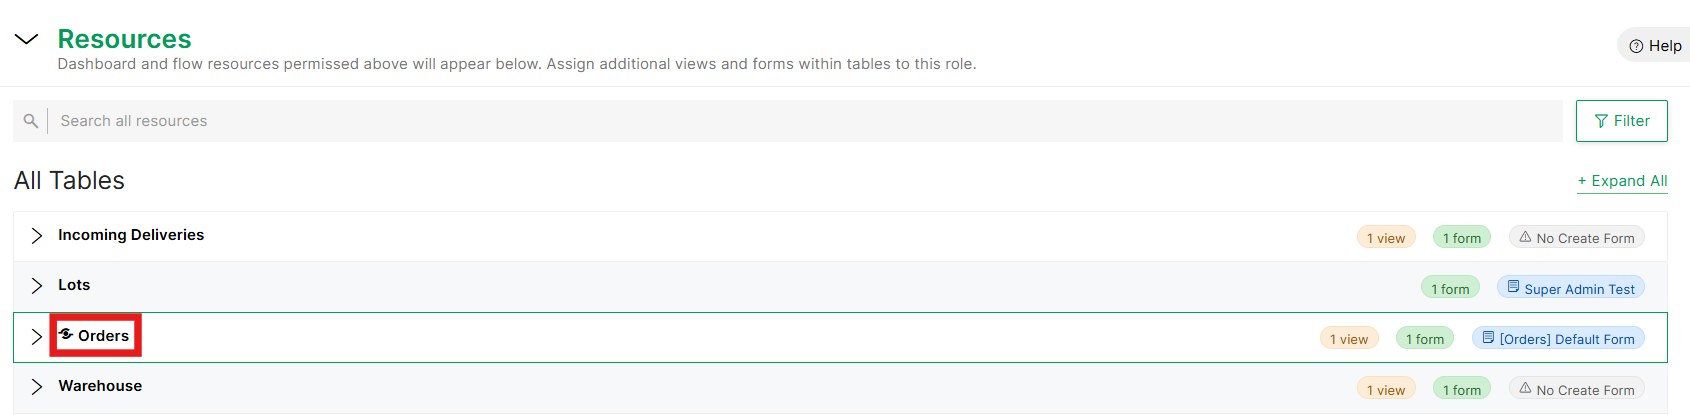Click the Help button
Viewport: 1690px width, 415px height.
[x=1655, y=46]
